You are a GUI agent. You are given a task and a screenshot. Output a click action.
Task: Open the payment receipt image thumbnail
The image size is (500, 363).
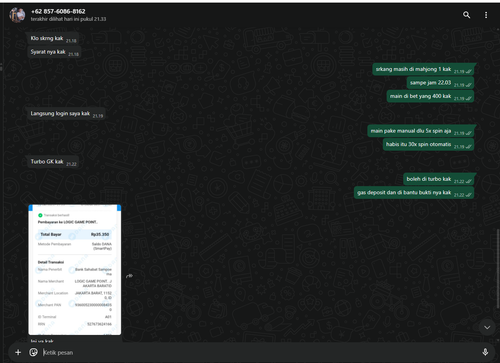75,270
